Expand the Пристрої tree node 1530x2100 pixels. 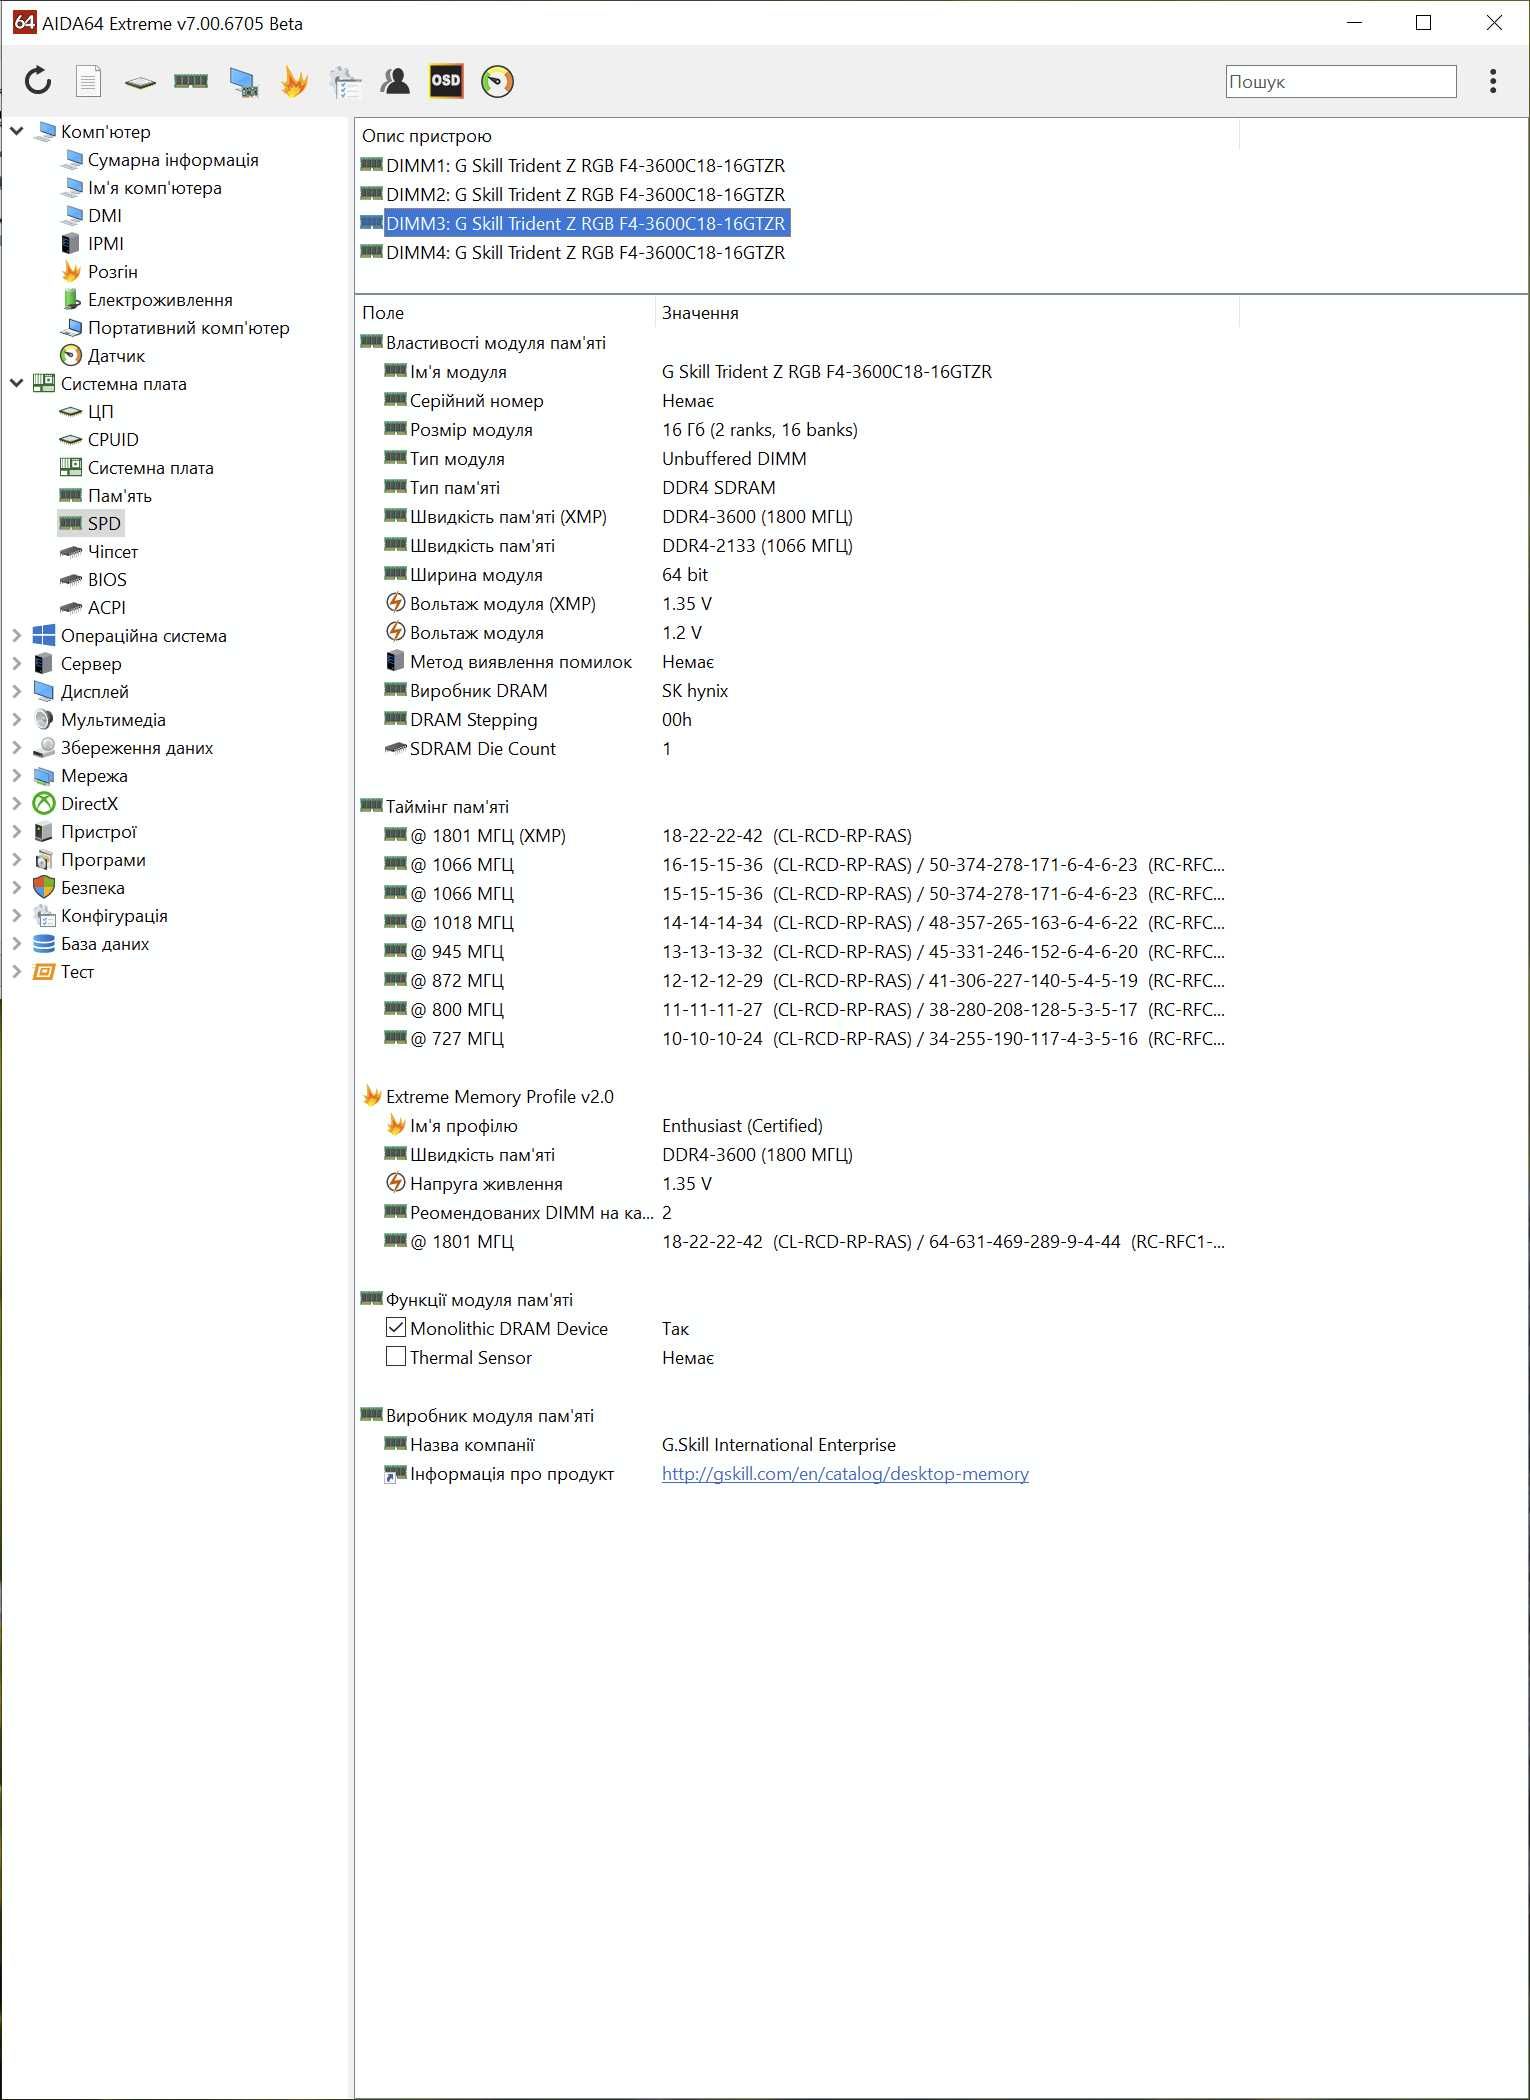click(17, 831)
